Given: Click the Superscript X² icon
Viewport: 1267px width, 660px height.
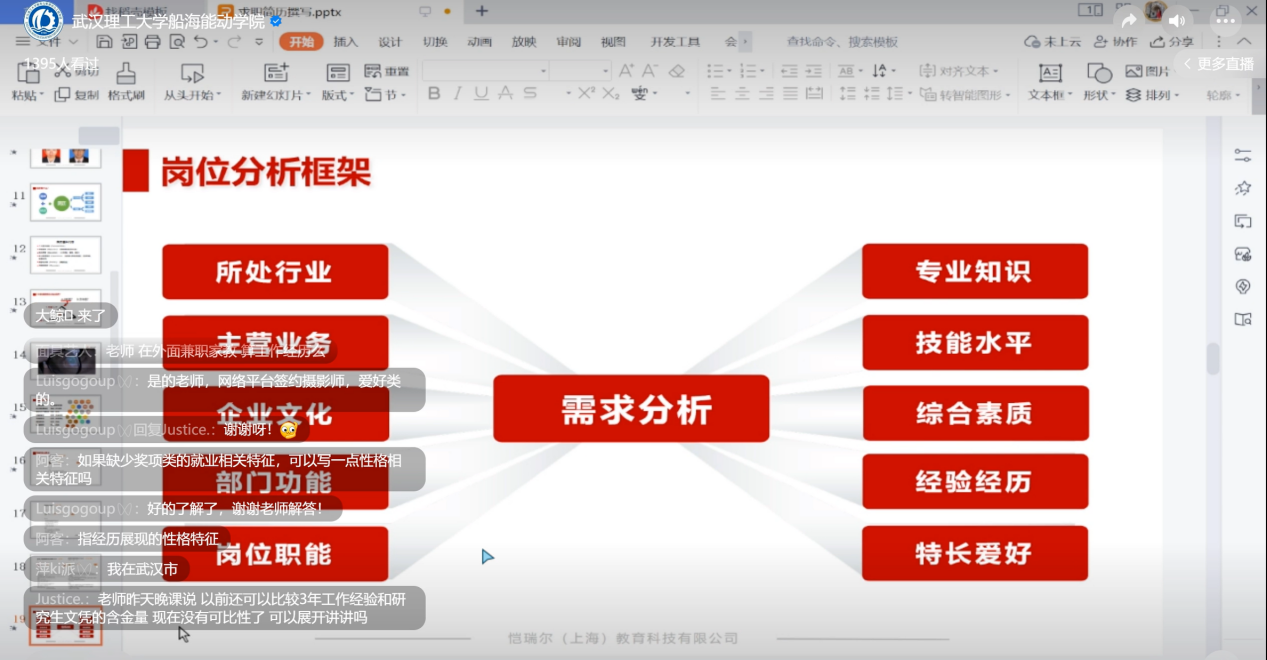Looking at the screenshot, I should point(587,94).
